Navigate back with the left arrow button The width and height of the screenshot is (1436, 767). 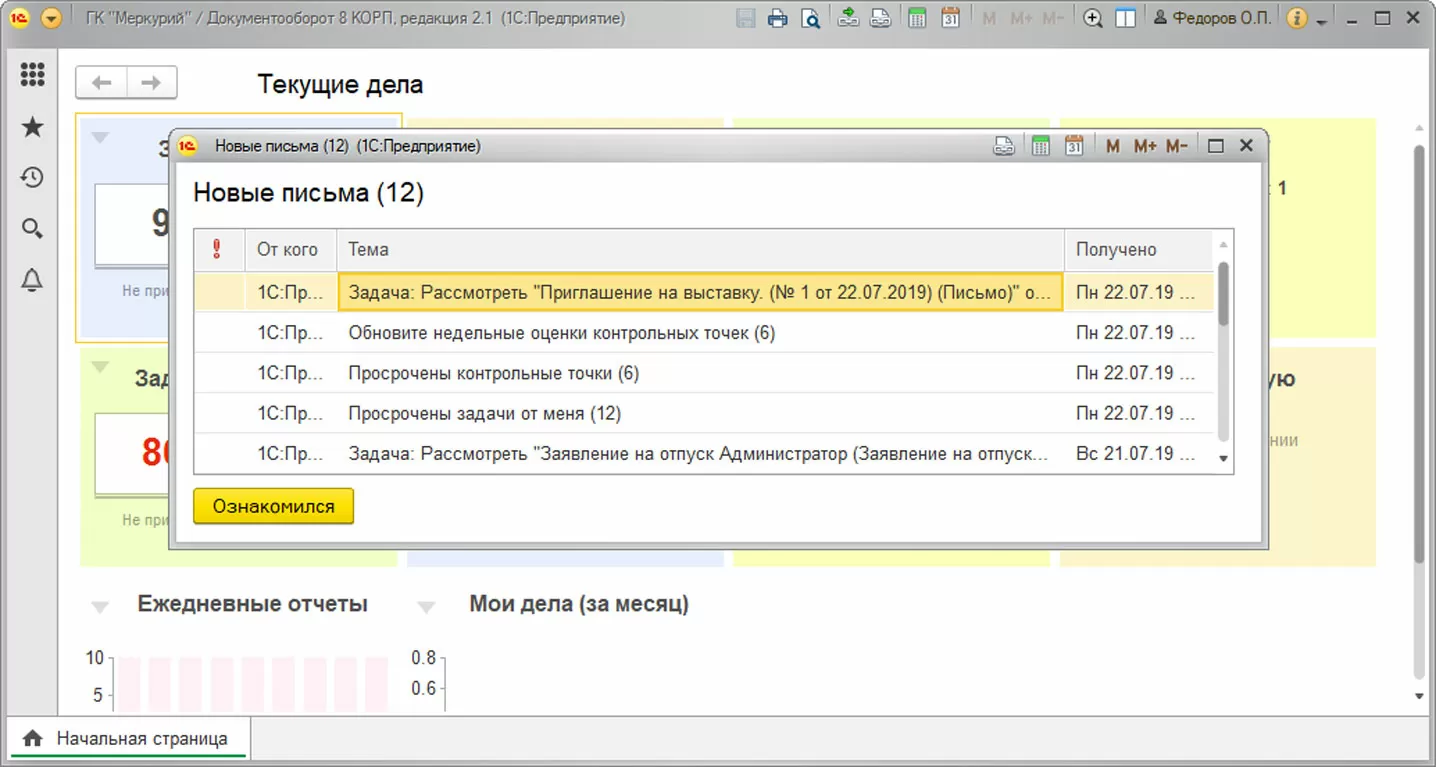tap(102, 83)
